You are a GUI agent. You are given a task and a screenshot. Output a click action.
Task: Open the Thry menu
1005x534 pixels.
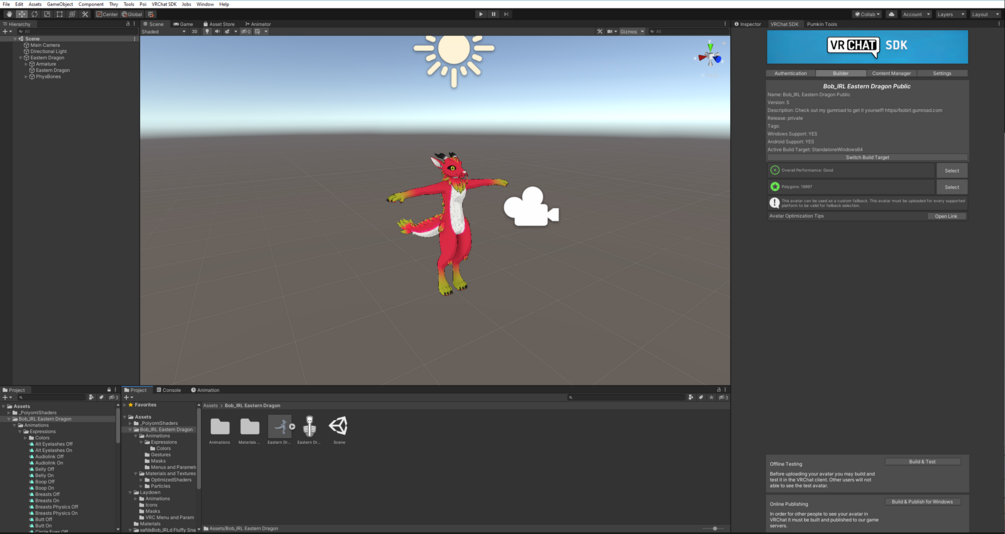113,4
